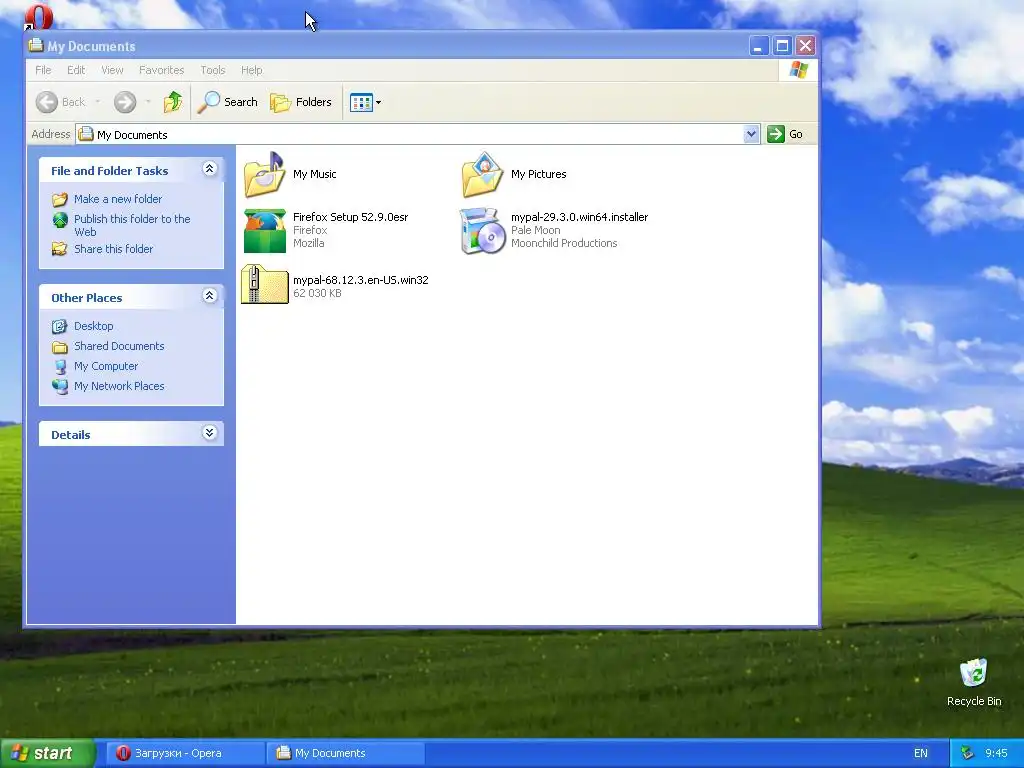Select the mypal-29.3.0.win64.installer icon
This screenshot has height=768, width=1024.
(483, 231)
